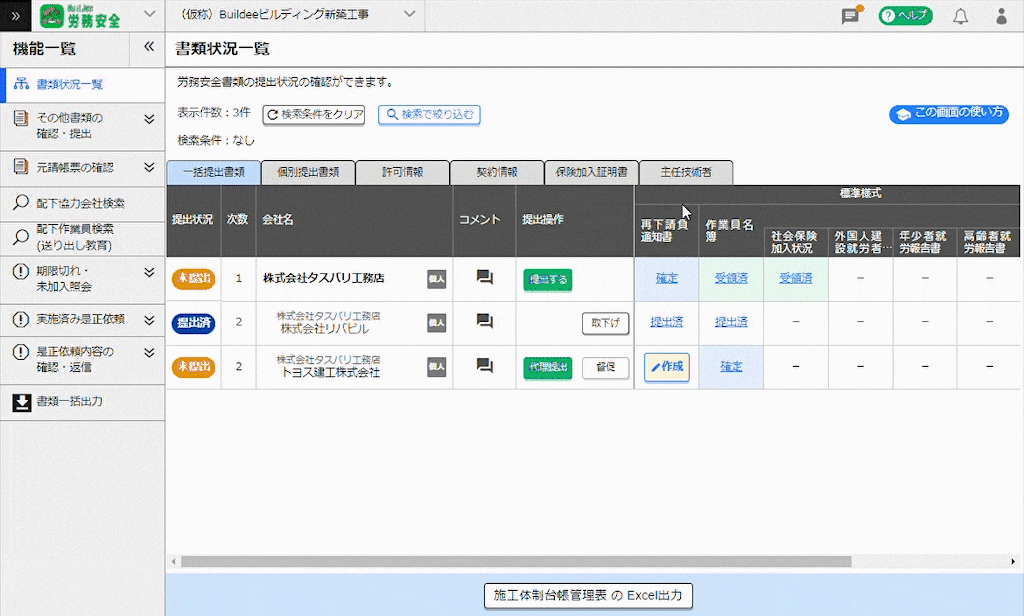Open the user account icon
Screen dimensions: 1024x616
1001,16
